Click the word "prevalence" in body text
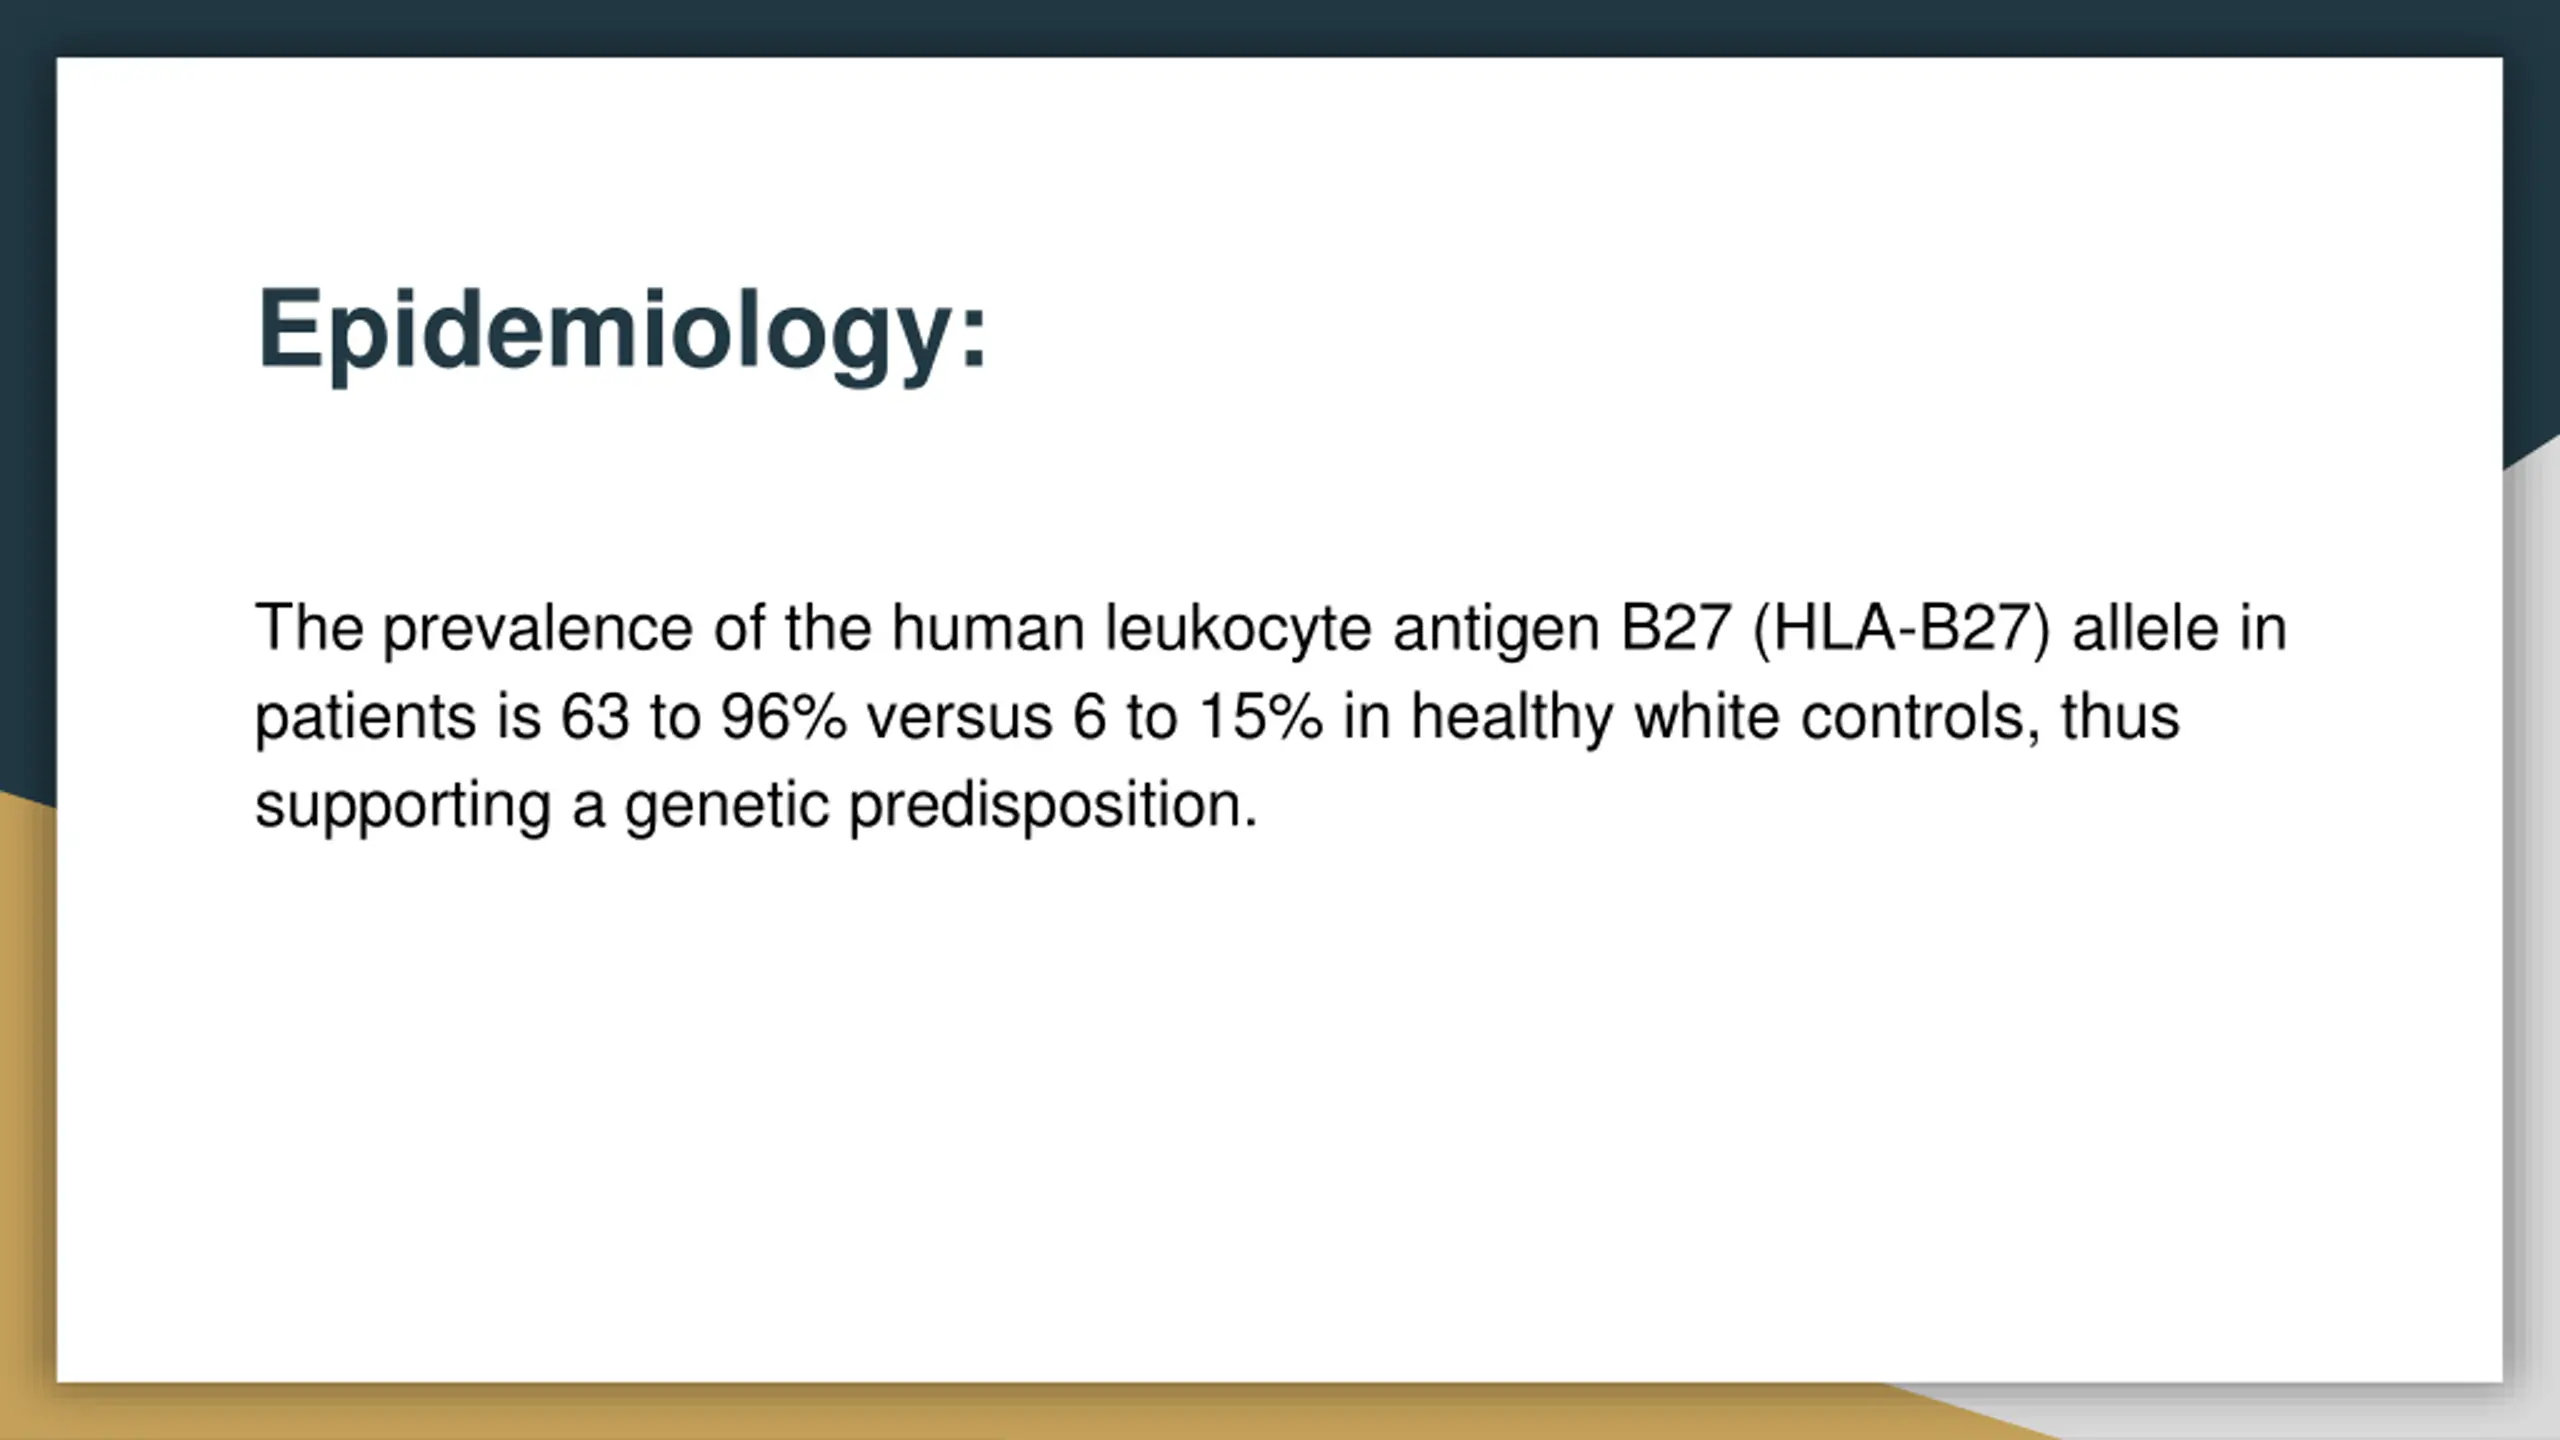Image resolution: width=2560 pixels, height=1440 pixels. [538, 630]
